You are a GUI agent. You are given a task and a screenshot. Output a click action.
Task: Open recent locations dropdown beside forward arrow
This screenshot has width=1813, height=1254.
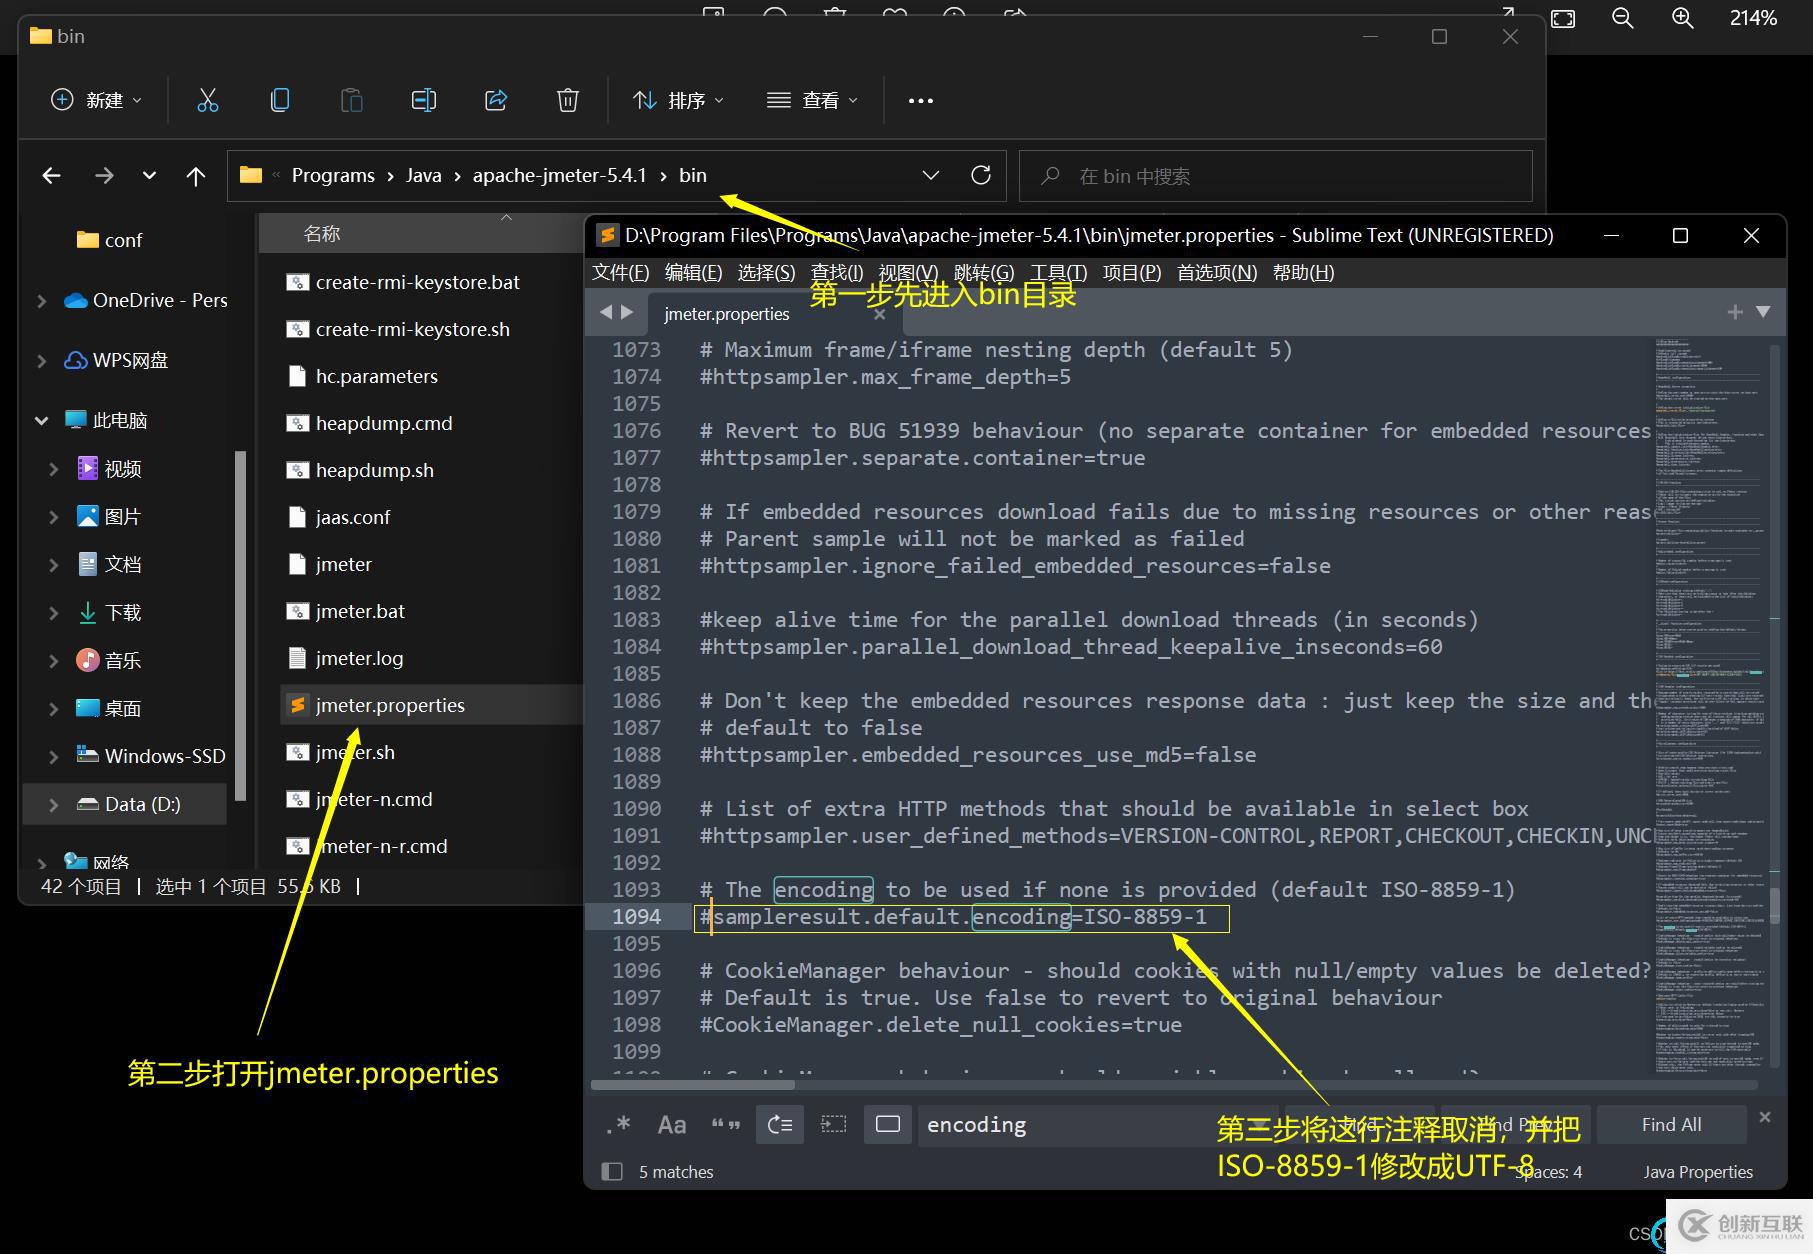(x=149, y=176)
